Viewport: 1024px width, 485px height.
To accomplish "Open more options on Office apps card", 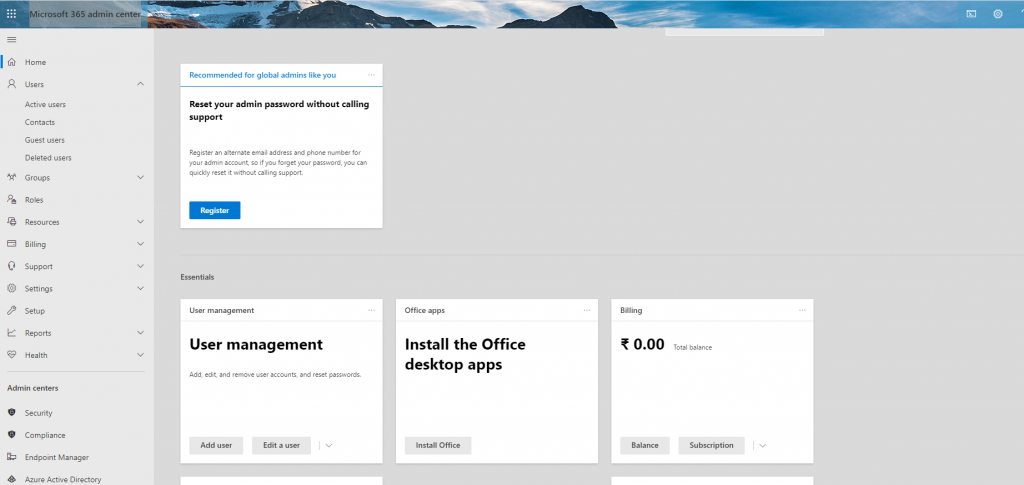I will (587, 311).
